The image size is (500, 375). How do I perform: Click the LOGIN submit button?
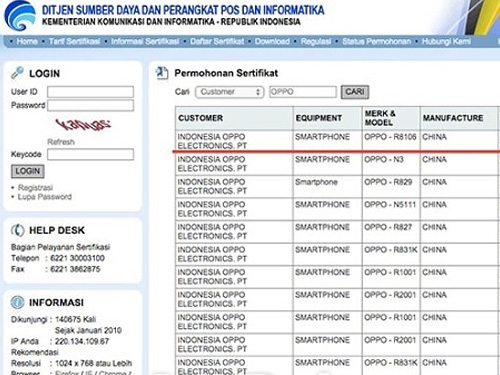point(28,171)
